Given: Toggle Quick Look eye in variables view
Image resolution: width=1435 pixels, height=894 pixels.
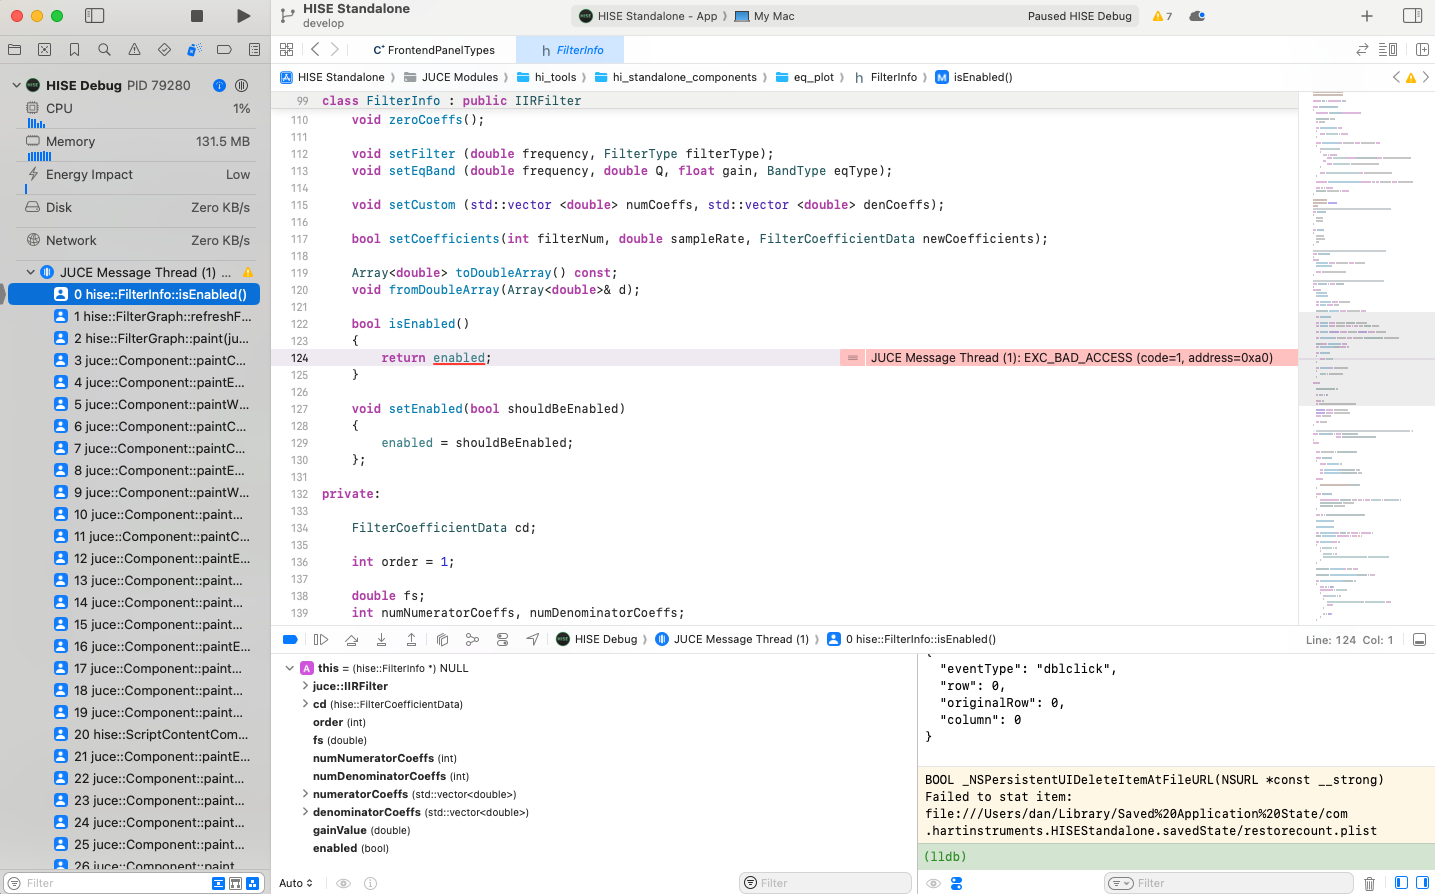Looking at the screenshot, I should (343, 883).
